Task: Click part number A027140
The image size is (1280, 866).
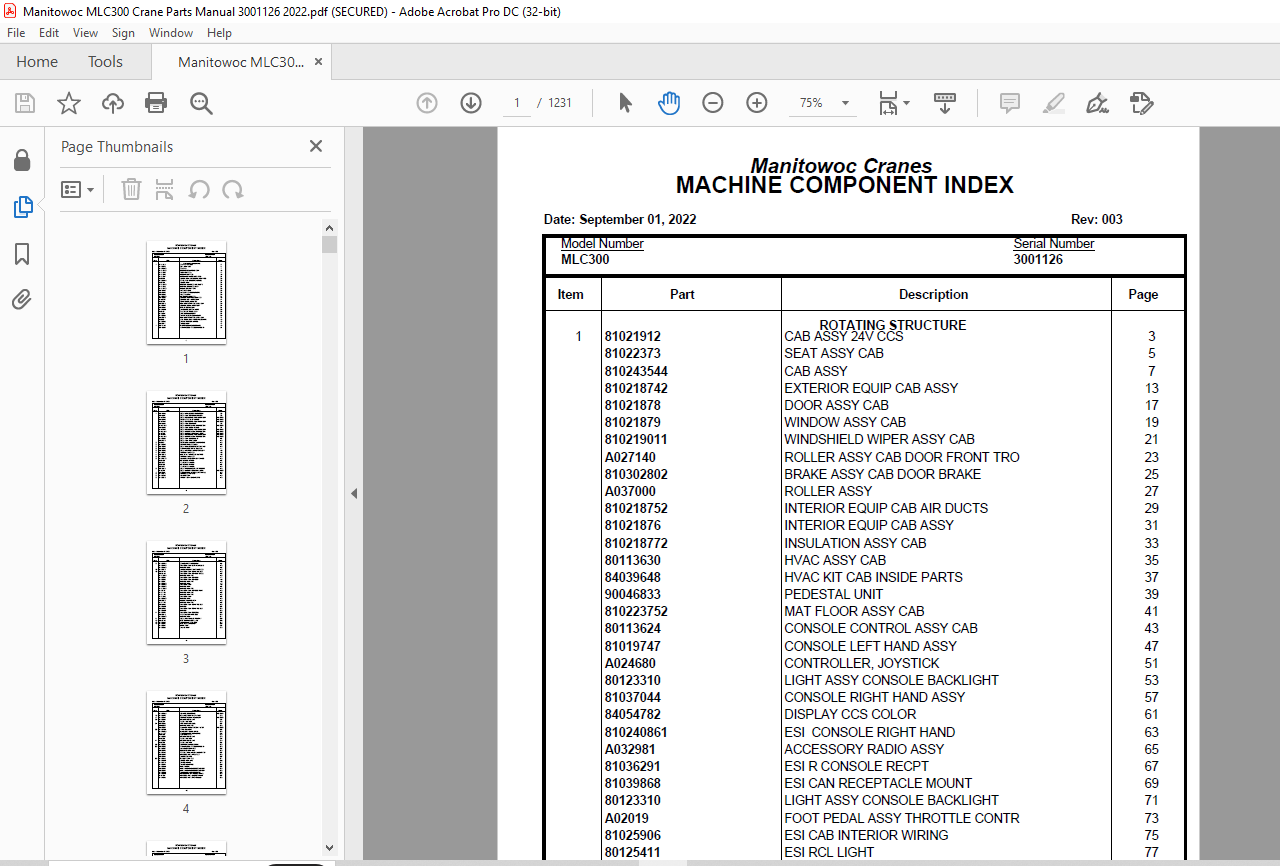Action: point(630,457)
